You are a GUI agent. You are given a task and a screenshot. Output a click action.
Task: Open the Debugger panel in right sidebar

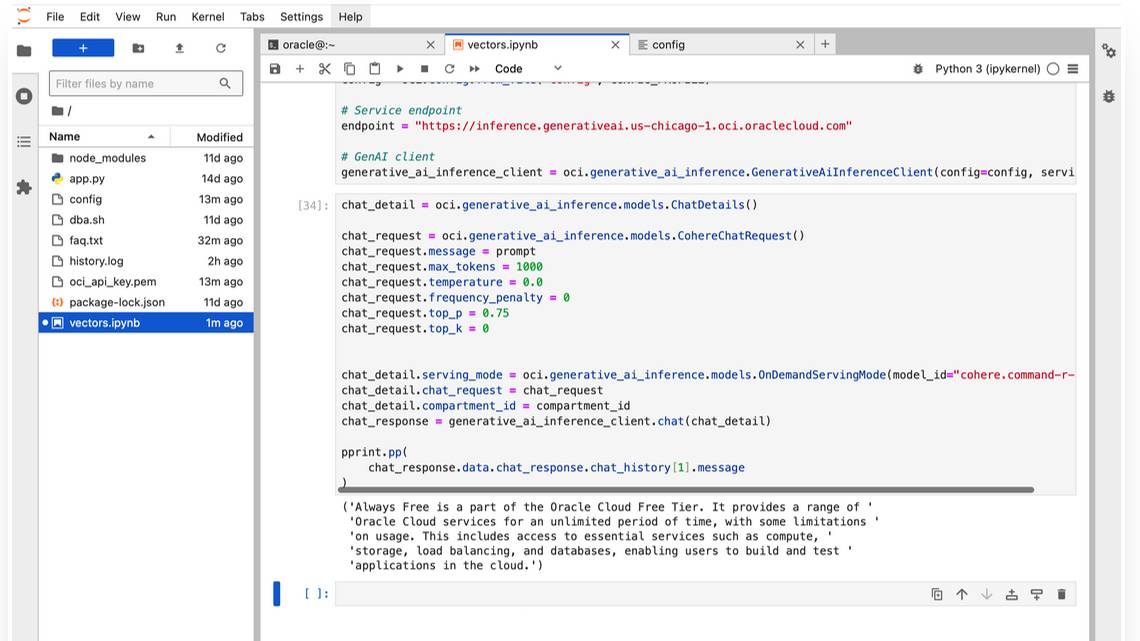(1109, 96)
